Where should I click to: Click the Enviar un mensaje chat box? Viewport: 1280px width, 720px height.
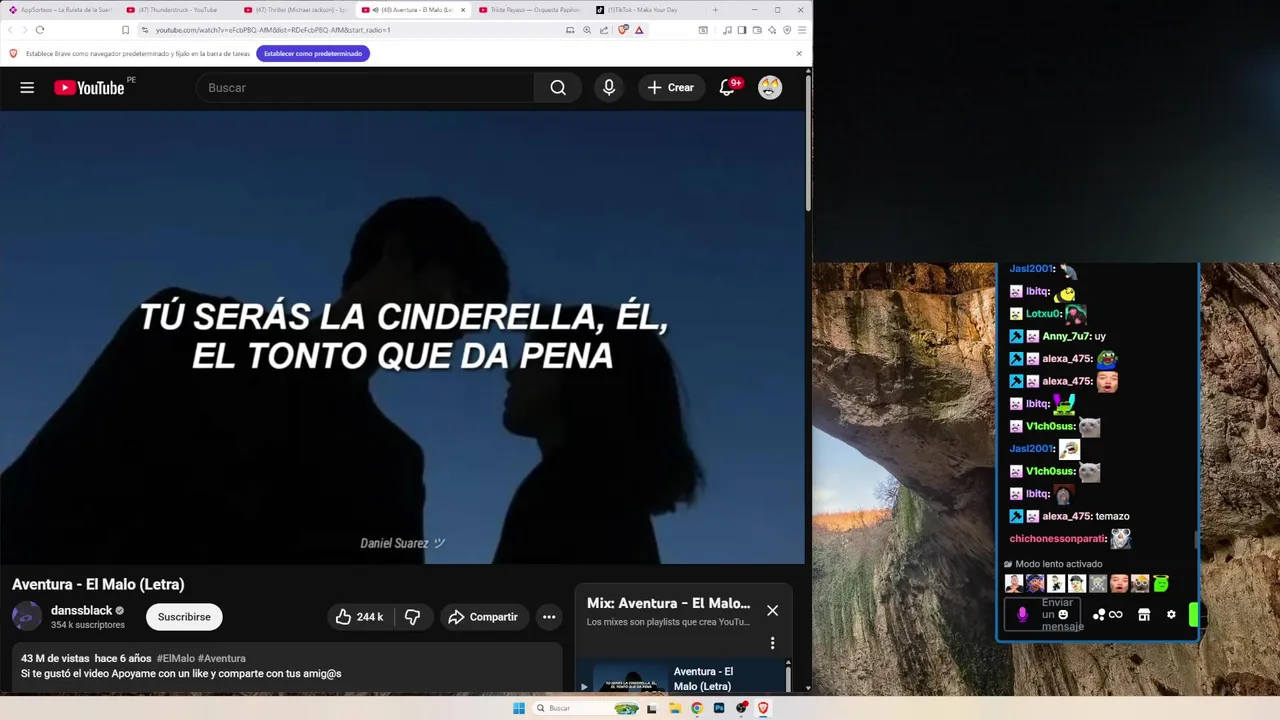click(1041, 615)
